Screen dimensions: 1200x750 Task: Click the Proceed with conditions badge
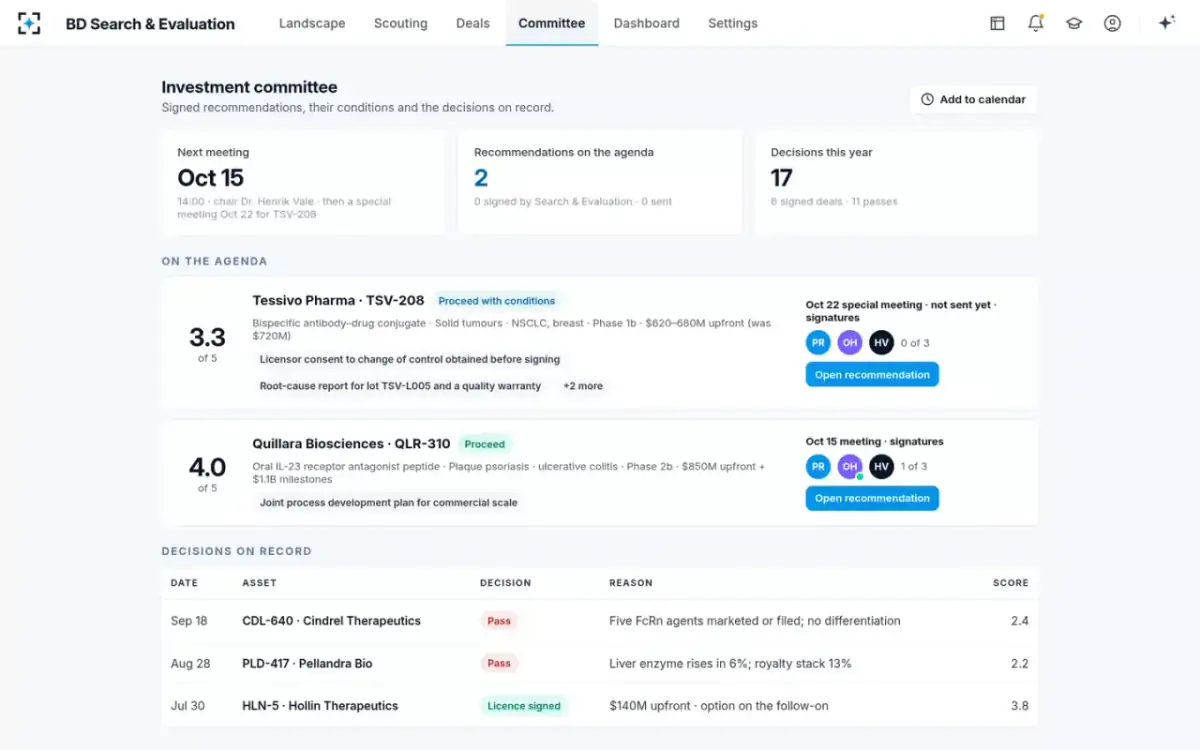(497, 301)
